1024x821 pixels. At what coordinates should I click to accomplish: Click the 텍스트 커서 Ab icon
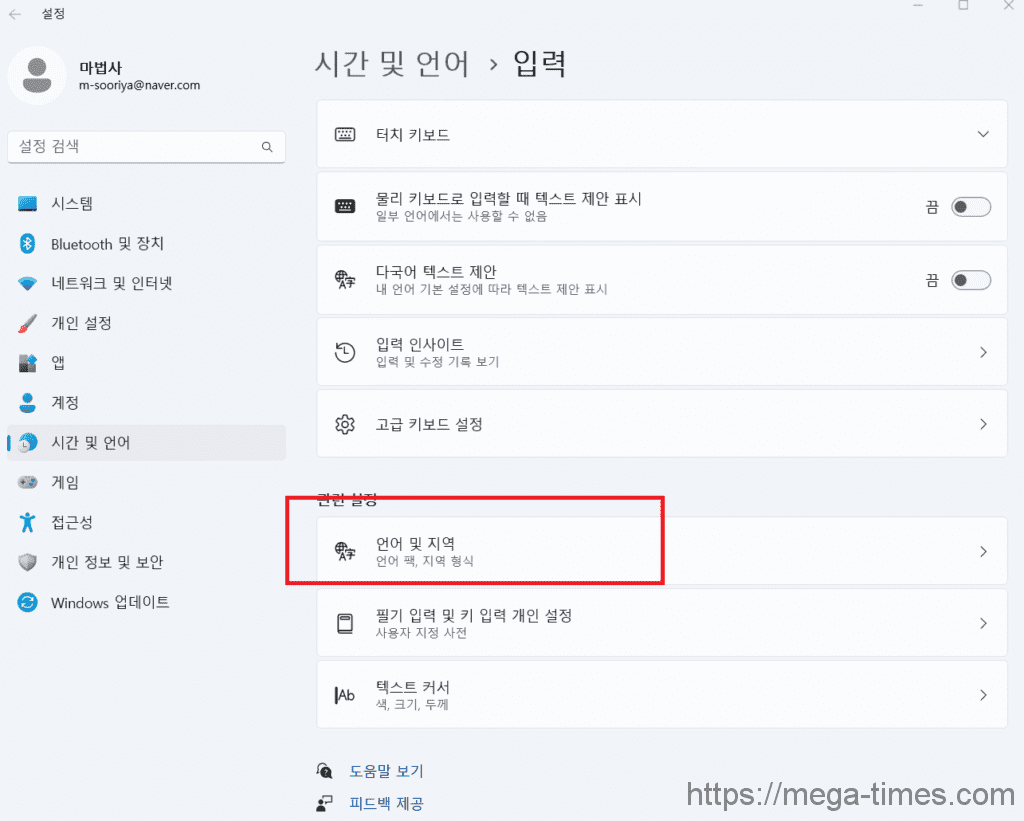pos(345,695)
